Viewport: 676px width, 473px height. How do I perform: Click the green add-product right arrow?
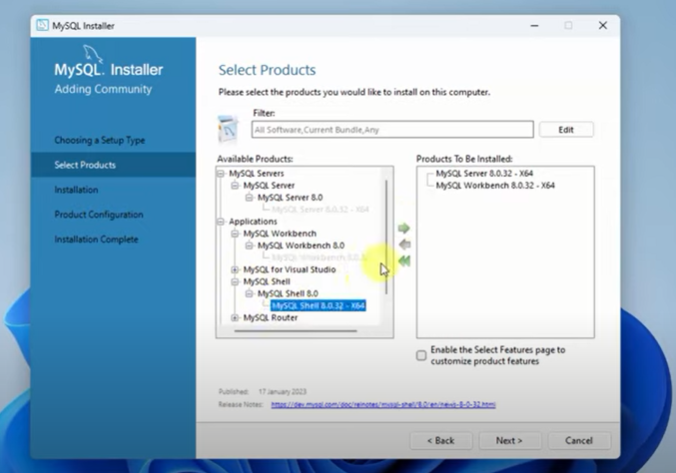(x=404, y=228)
